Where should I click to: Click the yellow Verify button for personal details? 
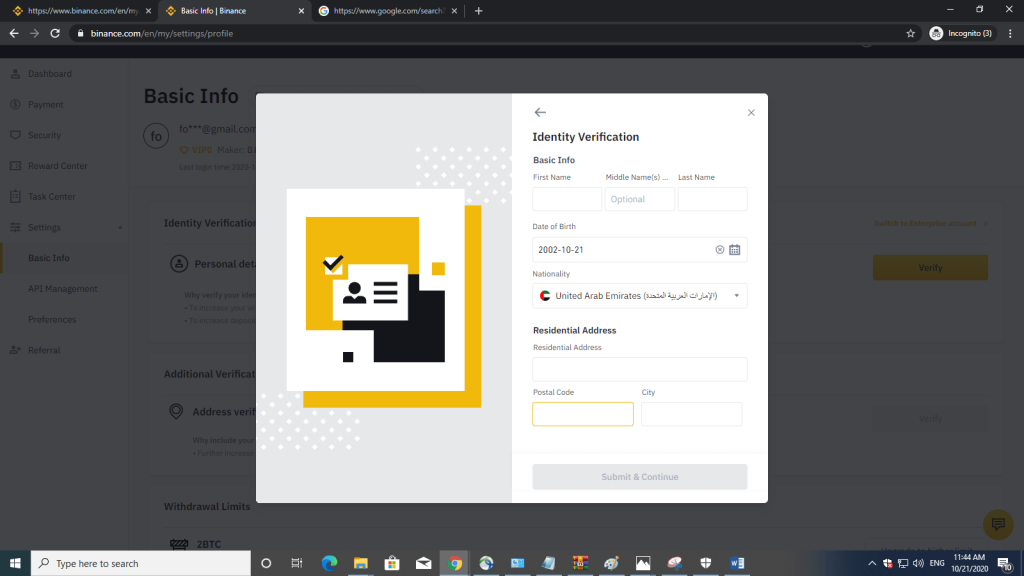930,268
